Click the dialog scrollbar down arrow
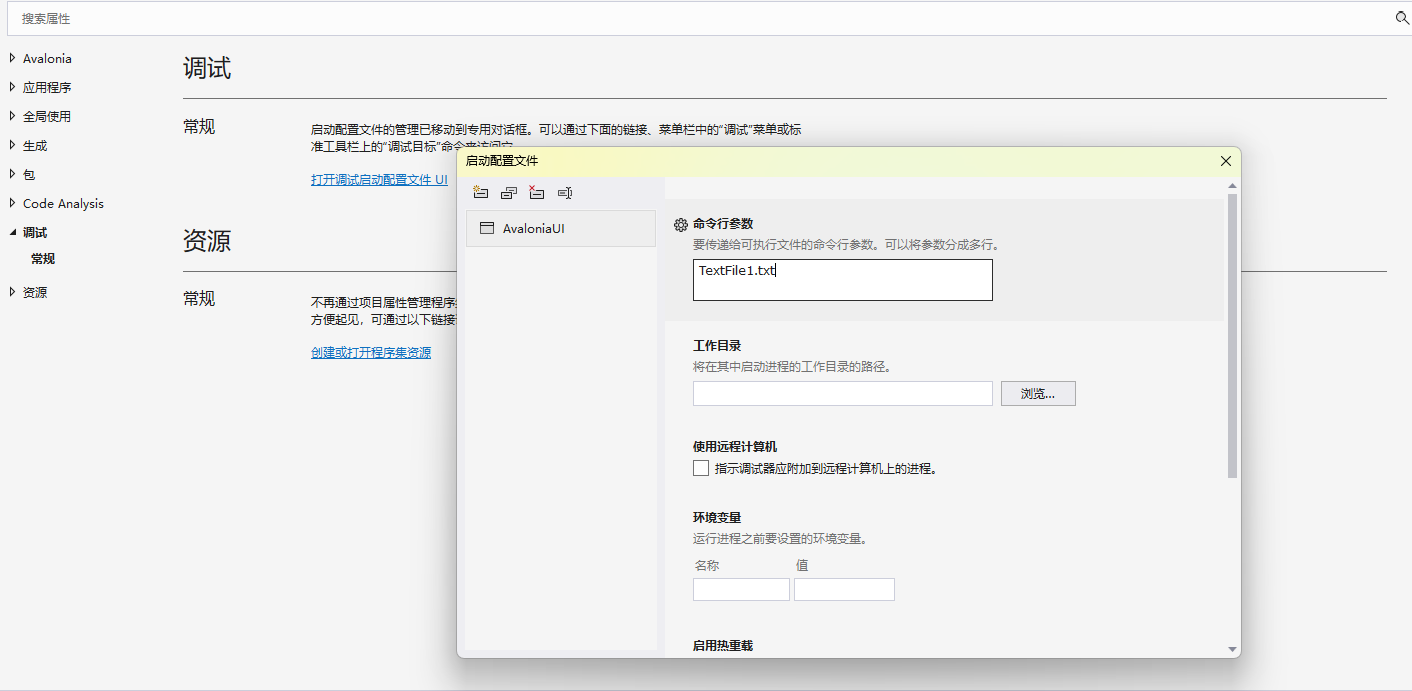Image resolution: width=1412 pixels, height=691 pixels. [x=1232, y=650]
